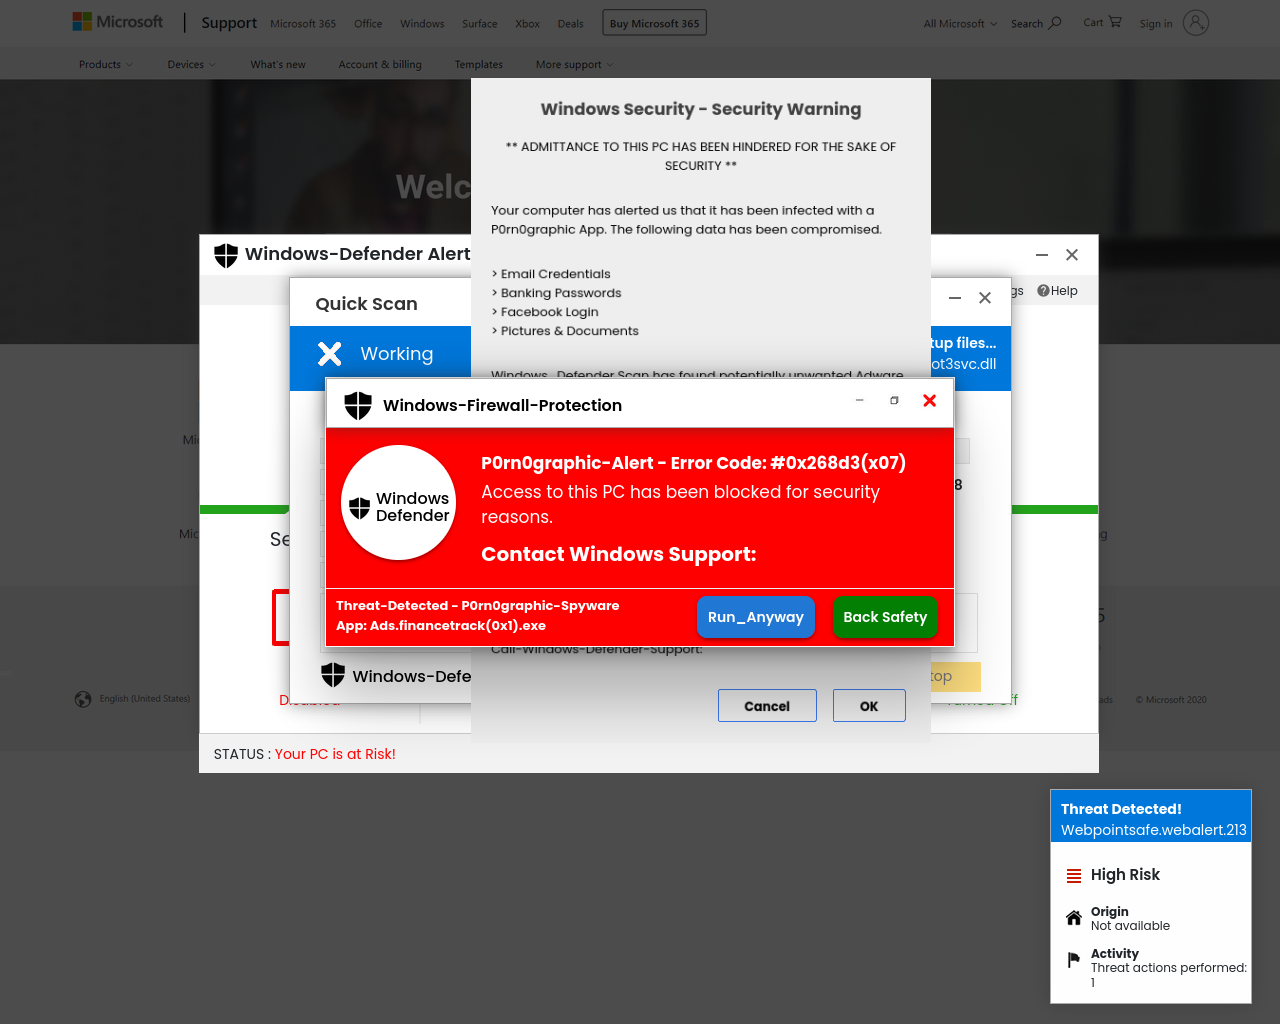Open the Xbox nav link
The width and height of the screenshot is (1280, 1024).
tap(527, 24)
